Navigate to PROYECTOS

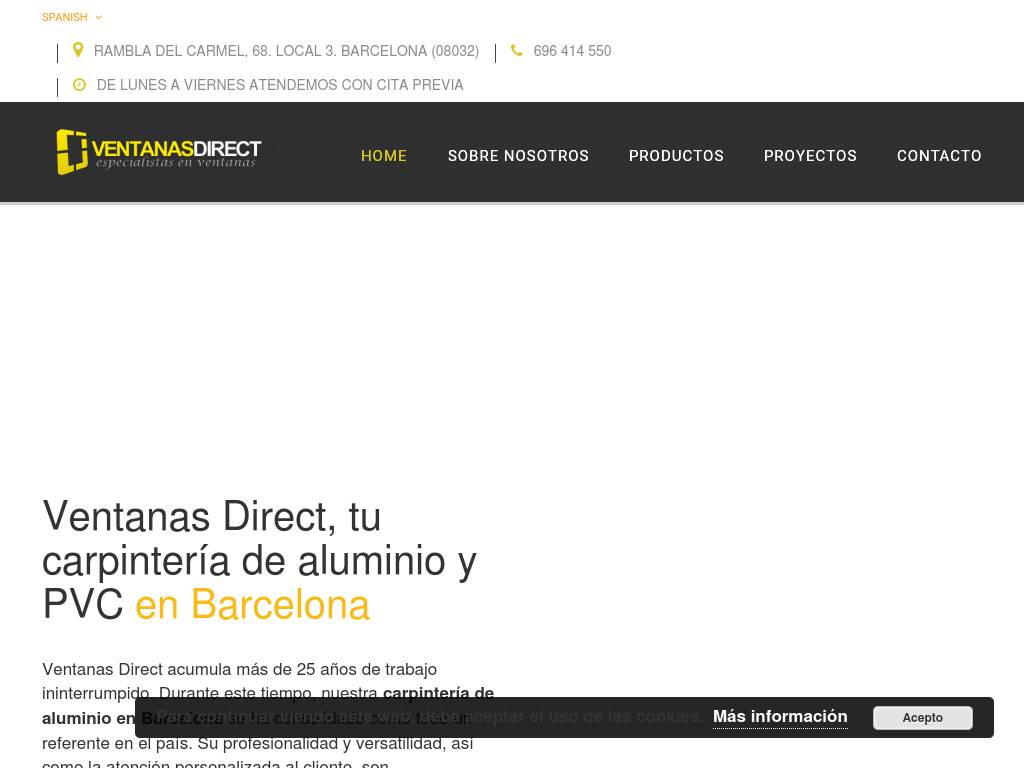pos(810,156)
